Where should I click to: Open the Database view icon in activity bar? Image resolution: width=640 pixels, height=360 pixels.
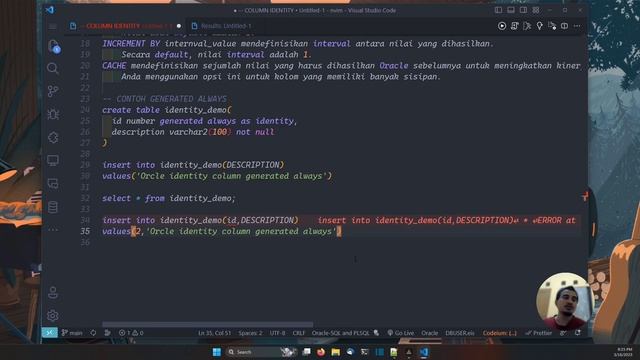click(53, 207)
